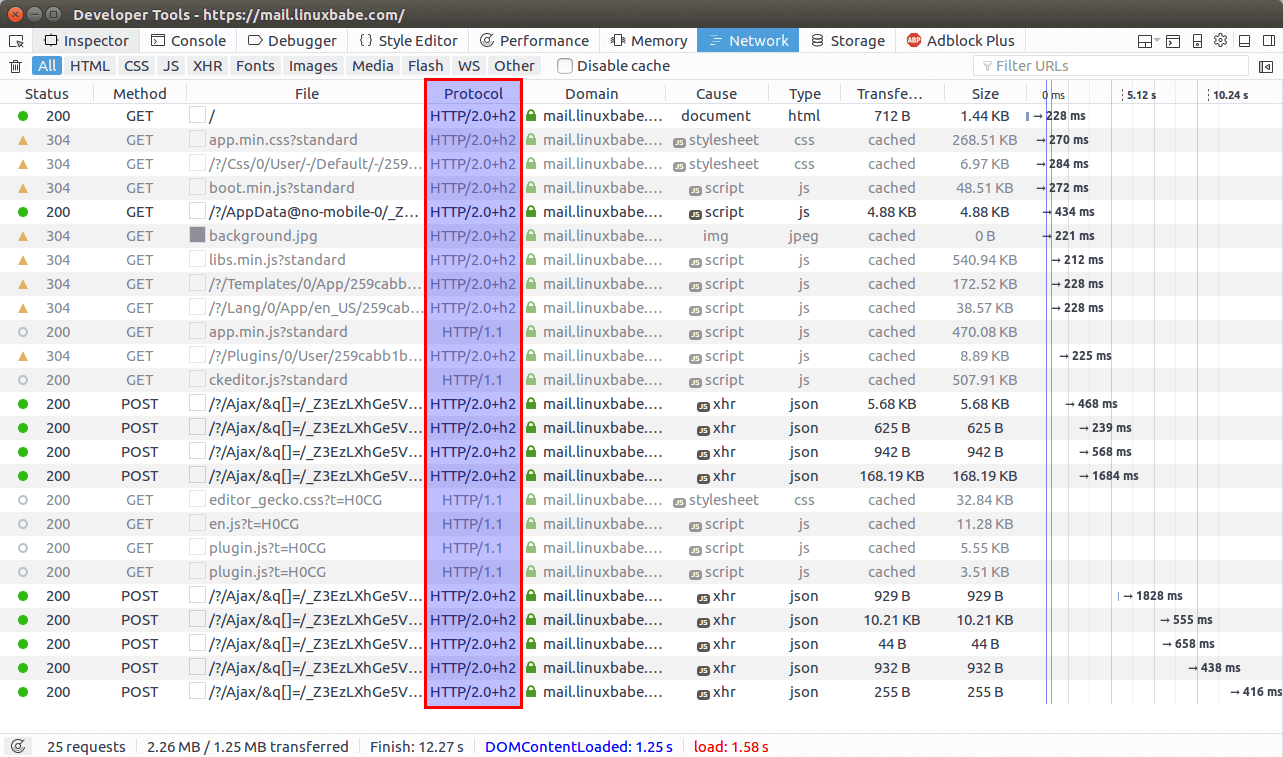Open the Storage tab
Screen dimensions: 1283x757
(847, 41)
